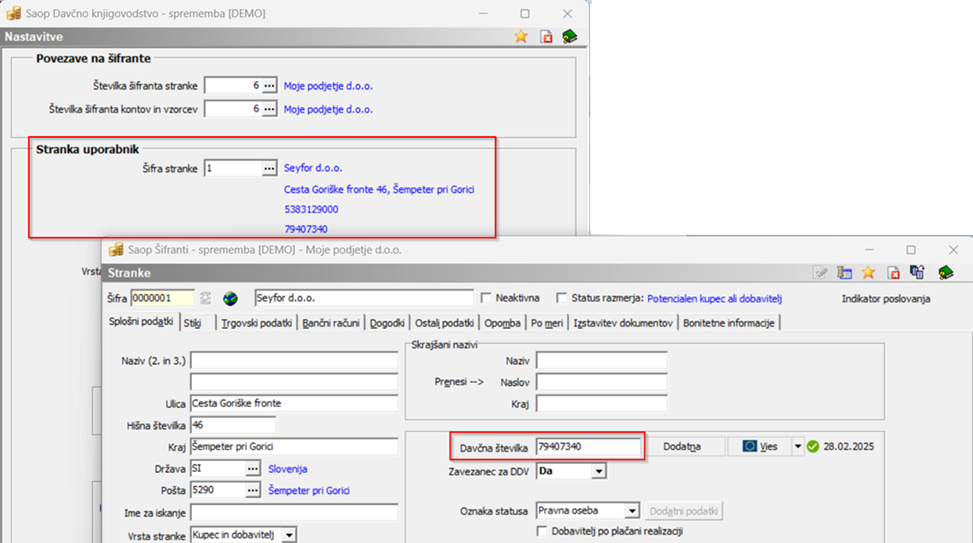This screenshot has height=543, width=973.
Task: Click the 28.02.2025 validation date
Action: coord(848,446)
